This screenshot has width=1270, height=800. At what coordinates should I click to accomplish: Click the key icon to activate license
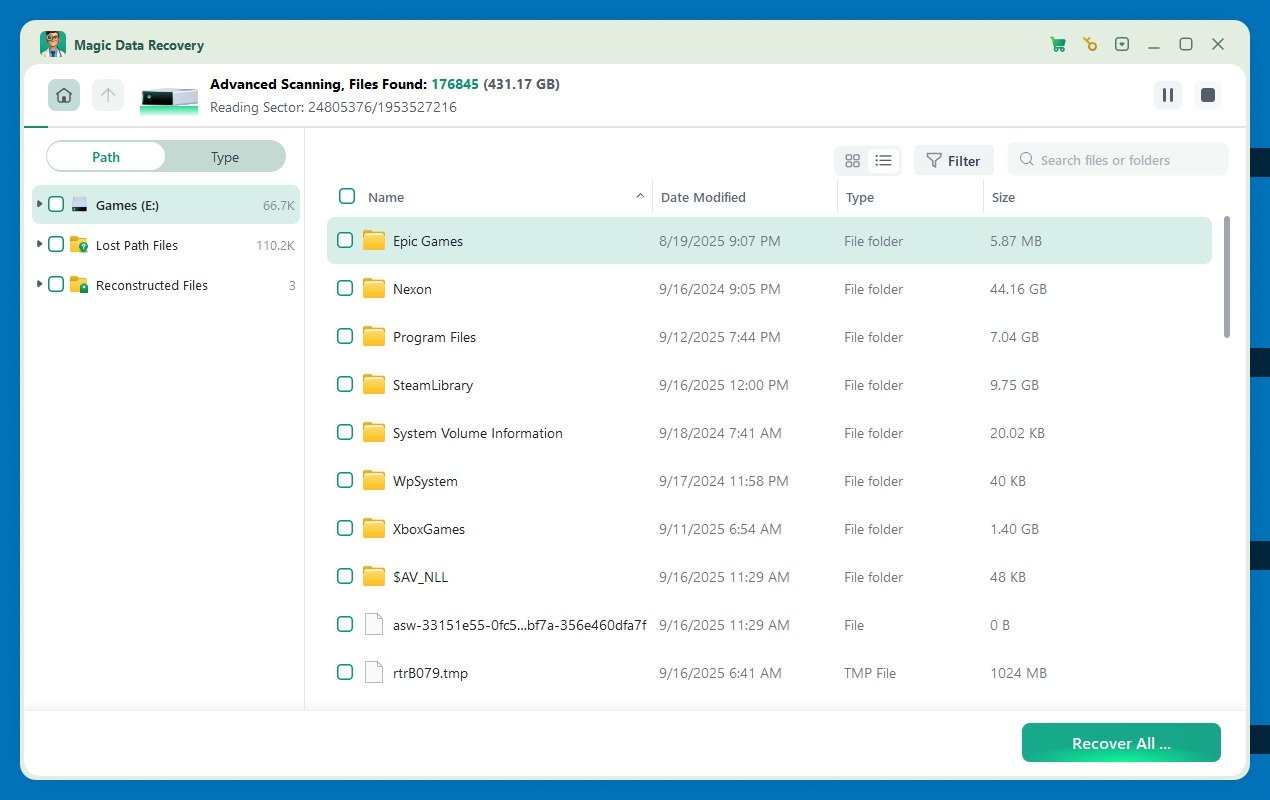click(1089, 44)
